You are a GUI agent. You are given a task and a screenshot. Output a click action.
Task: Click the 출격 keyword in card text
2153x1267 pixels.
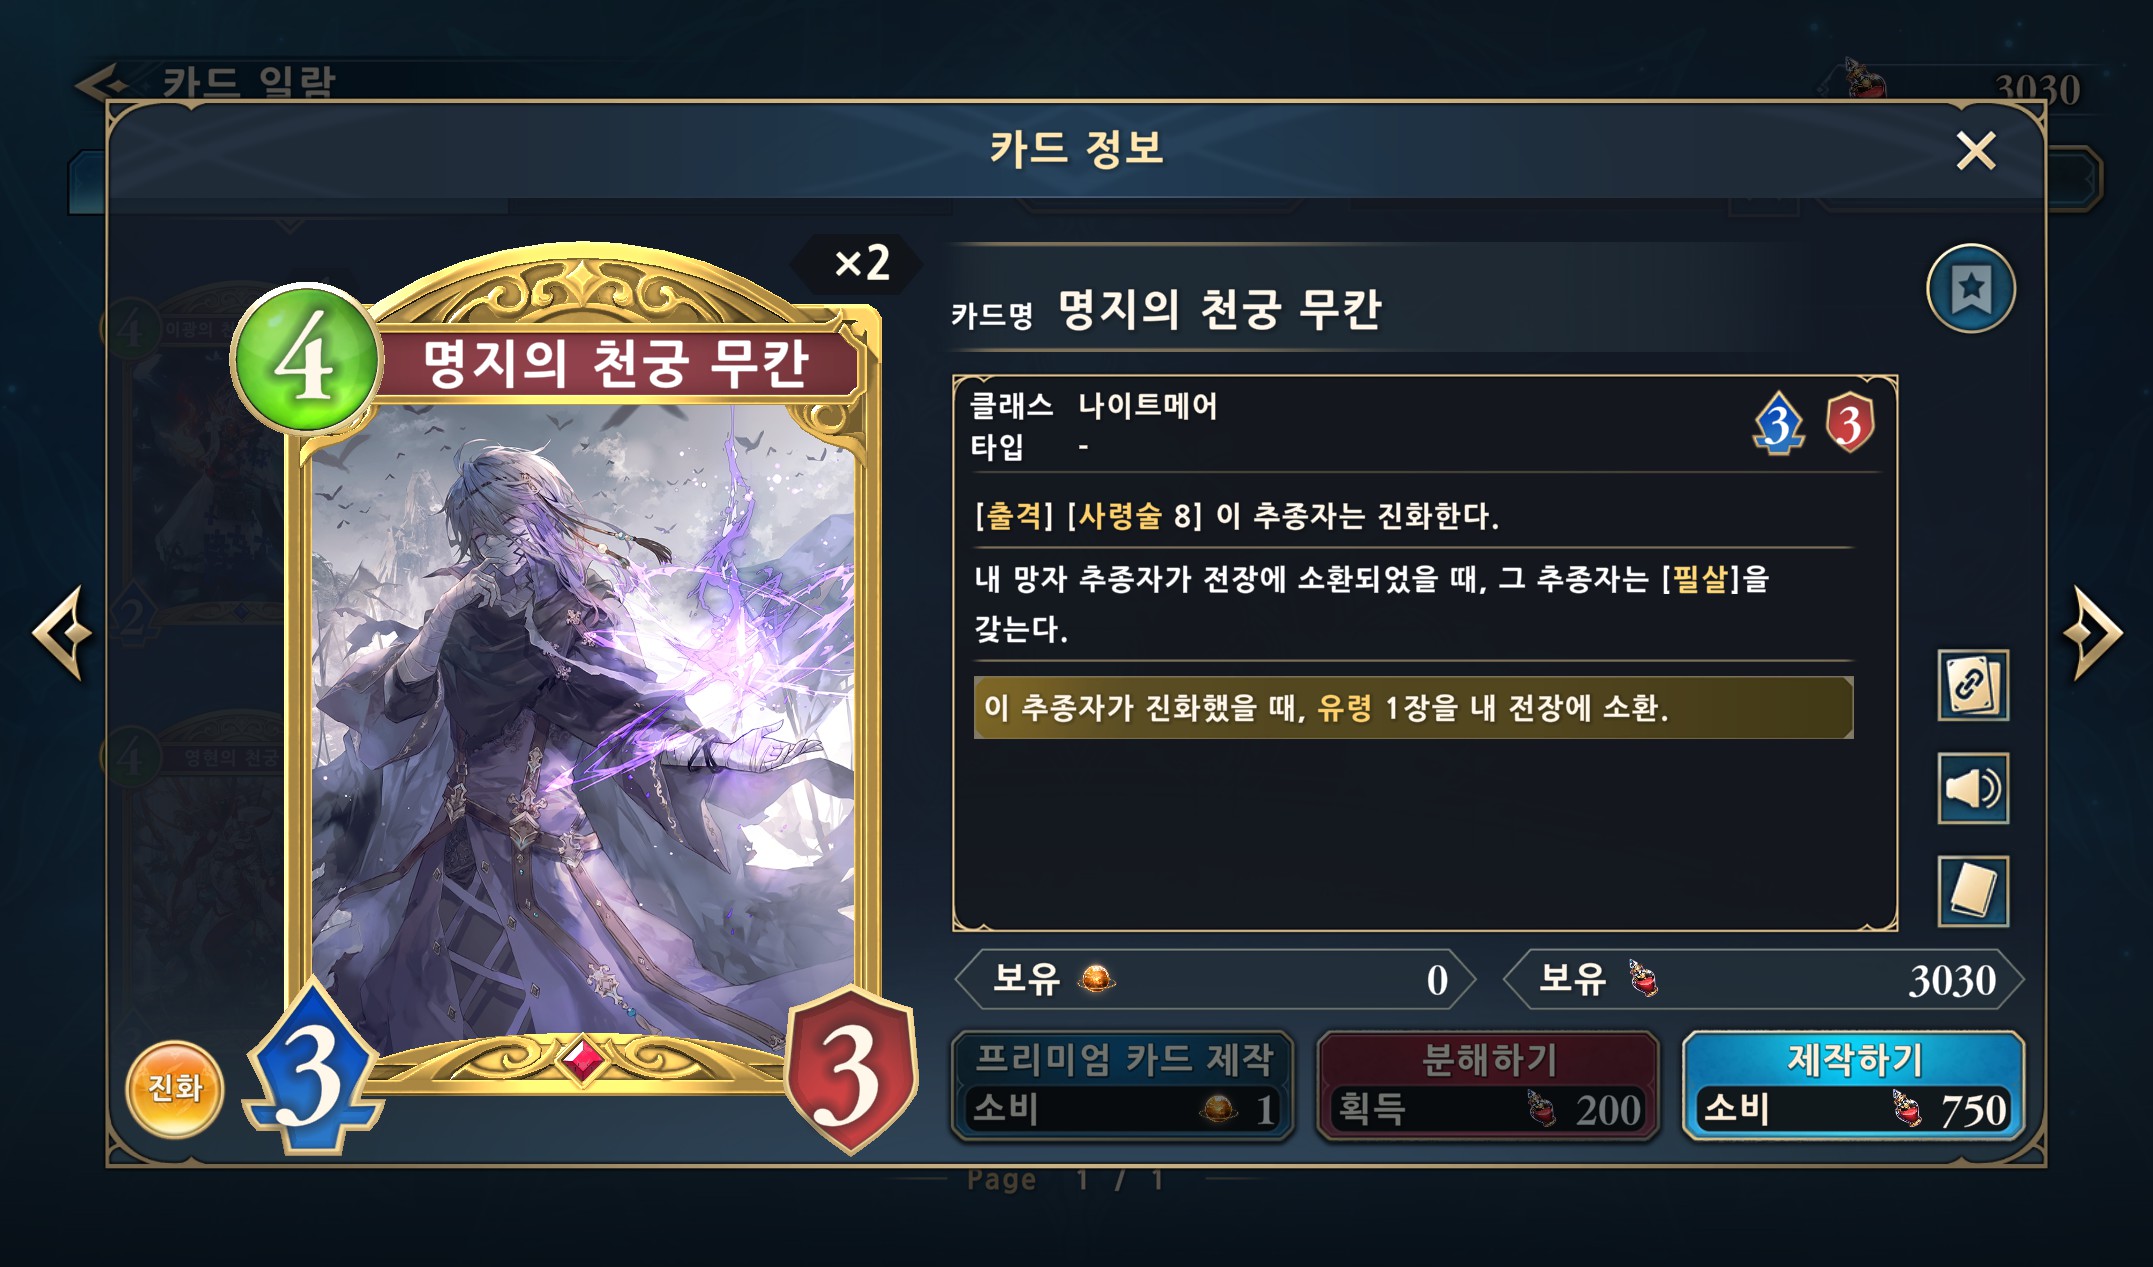[1014, 516]
